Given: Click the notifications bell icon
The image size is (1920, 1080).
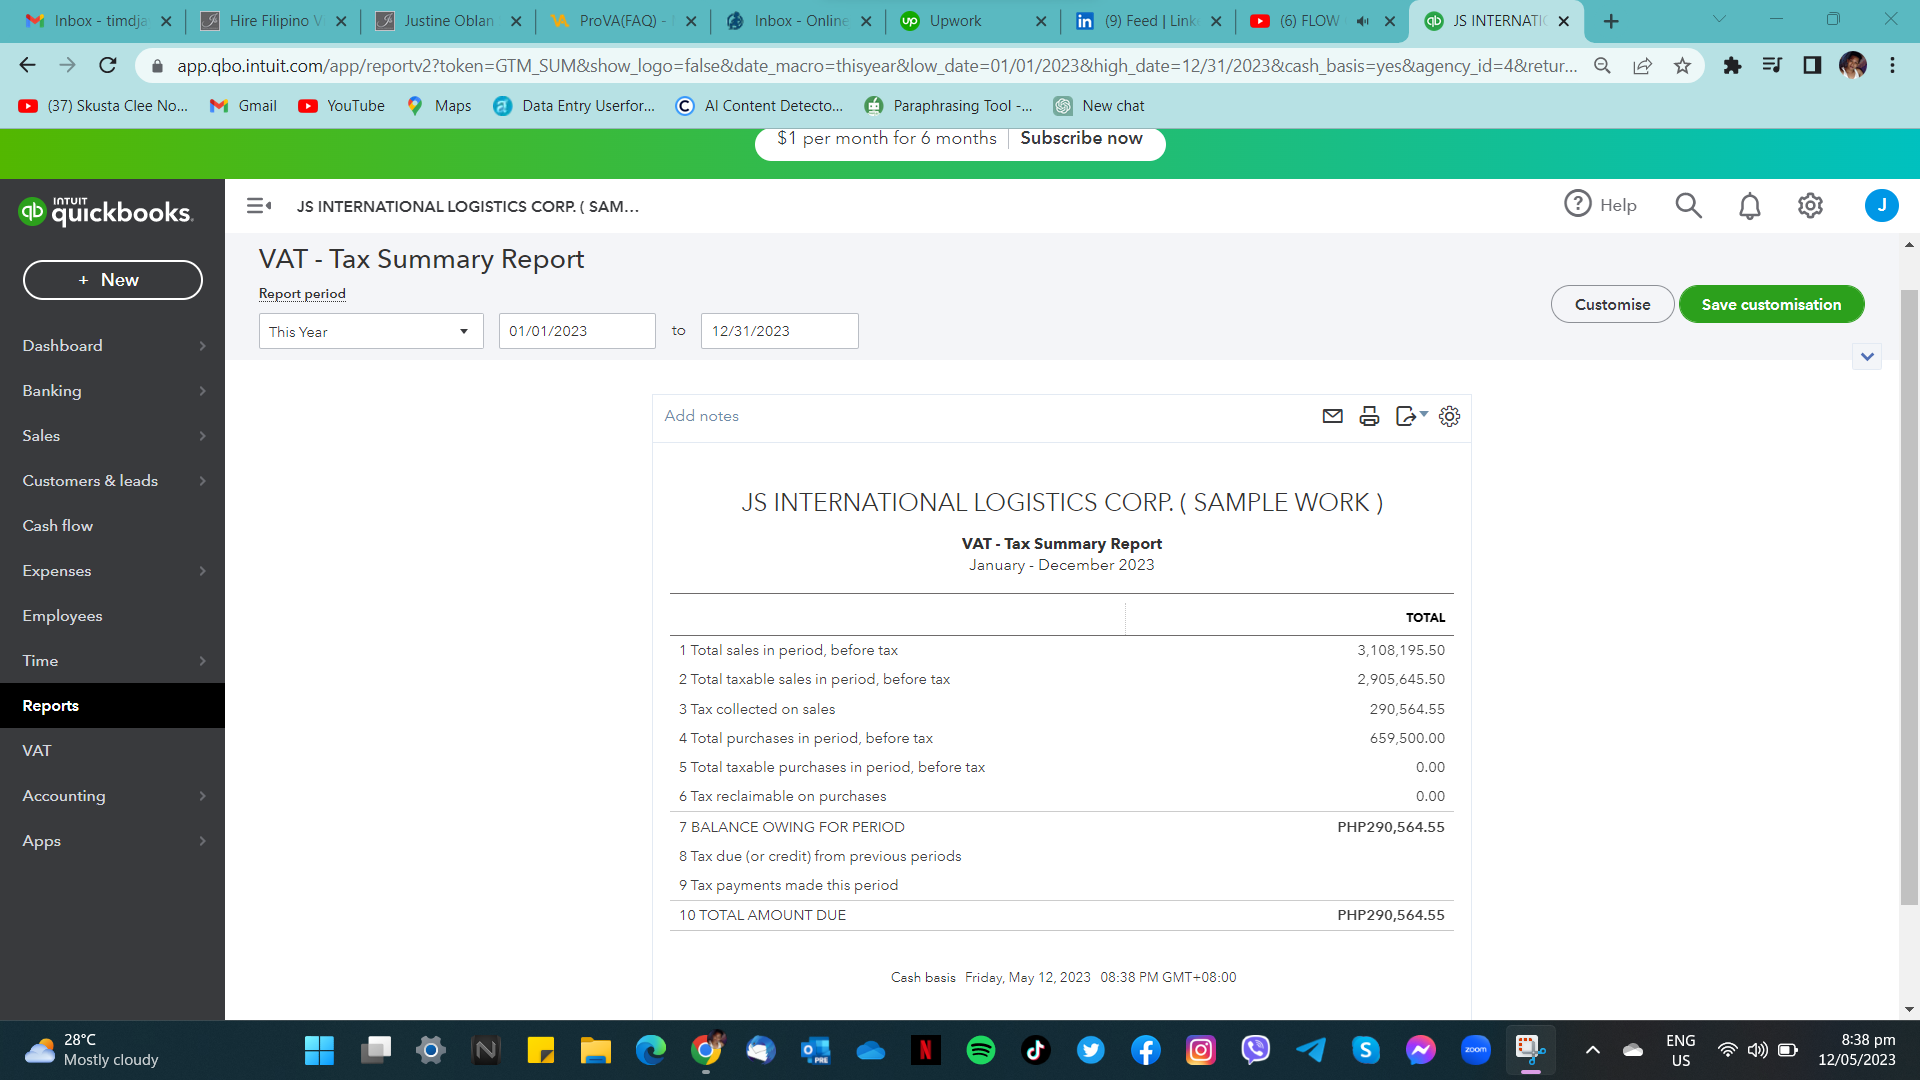Looking at the screenshot, I should (x=1749, y=206).
